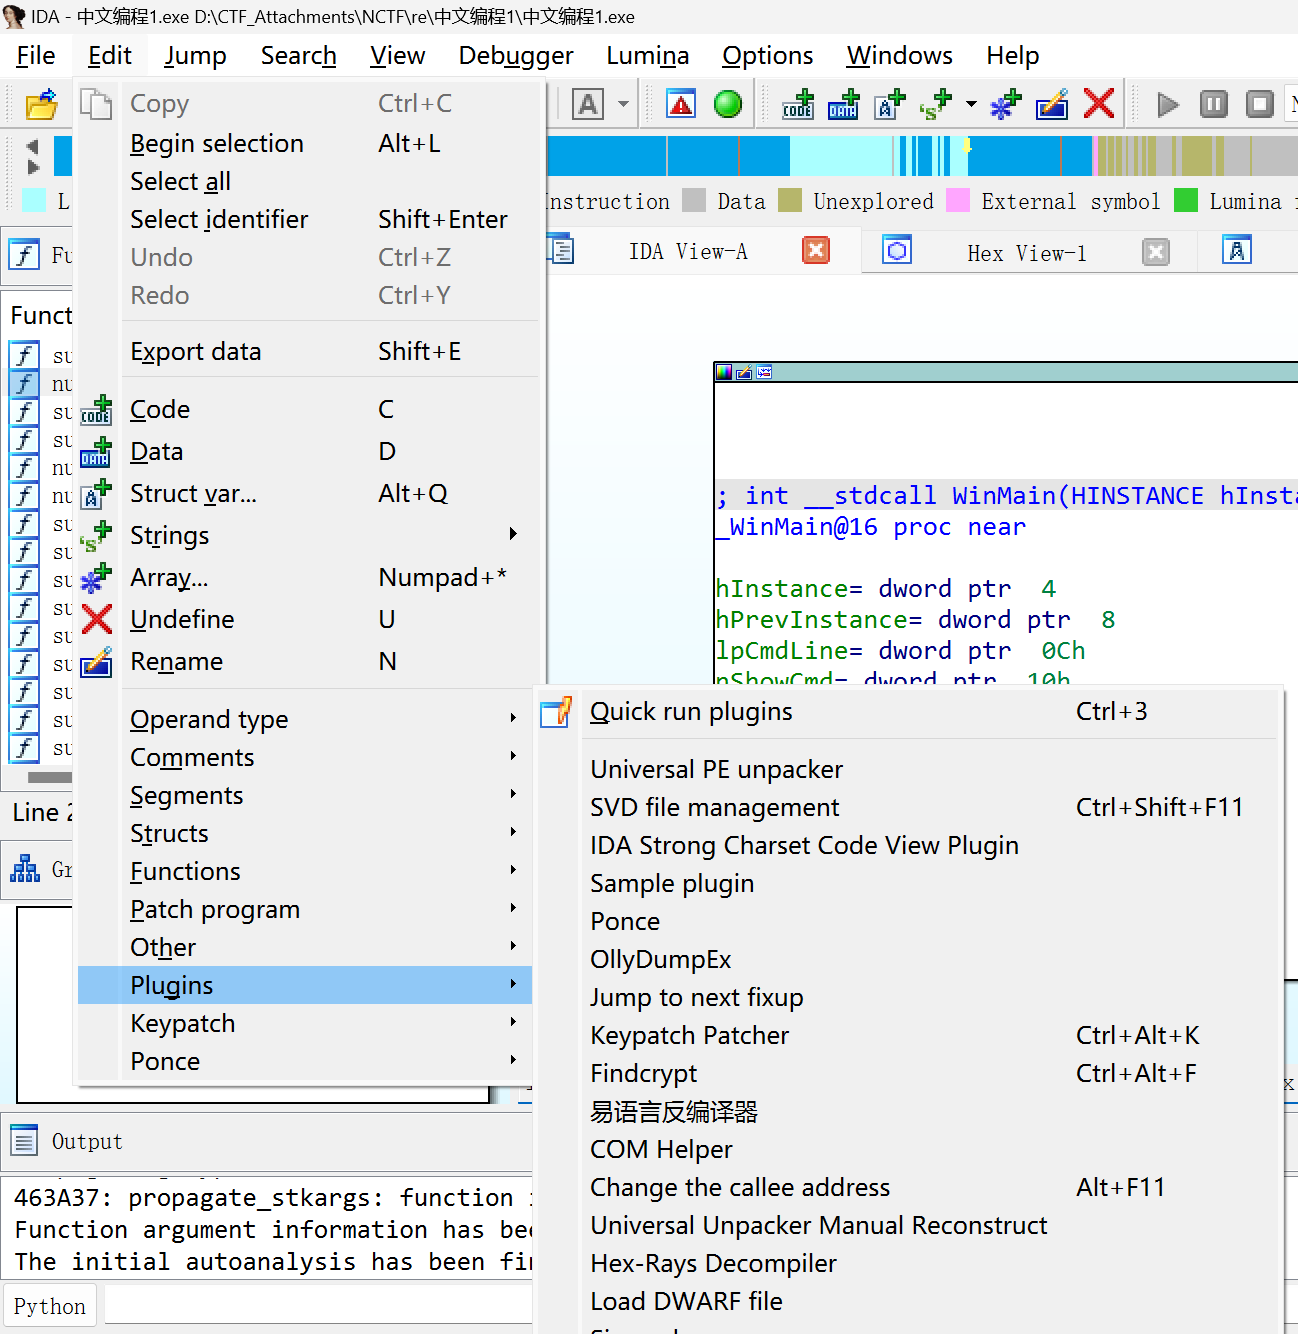The image size is (1298, 1334).
Task: Click the rename pencil toolbar icon
Action: (x=1052, y=104)
